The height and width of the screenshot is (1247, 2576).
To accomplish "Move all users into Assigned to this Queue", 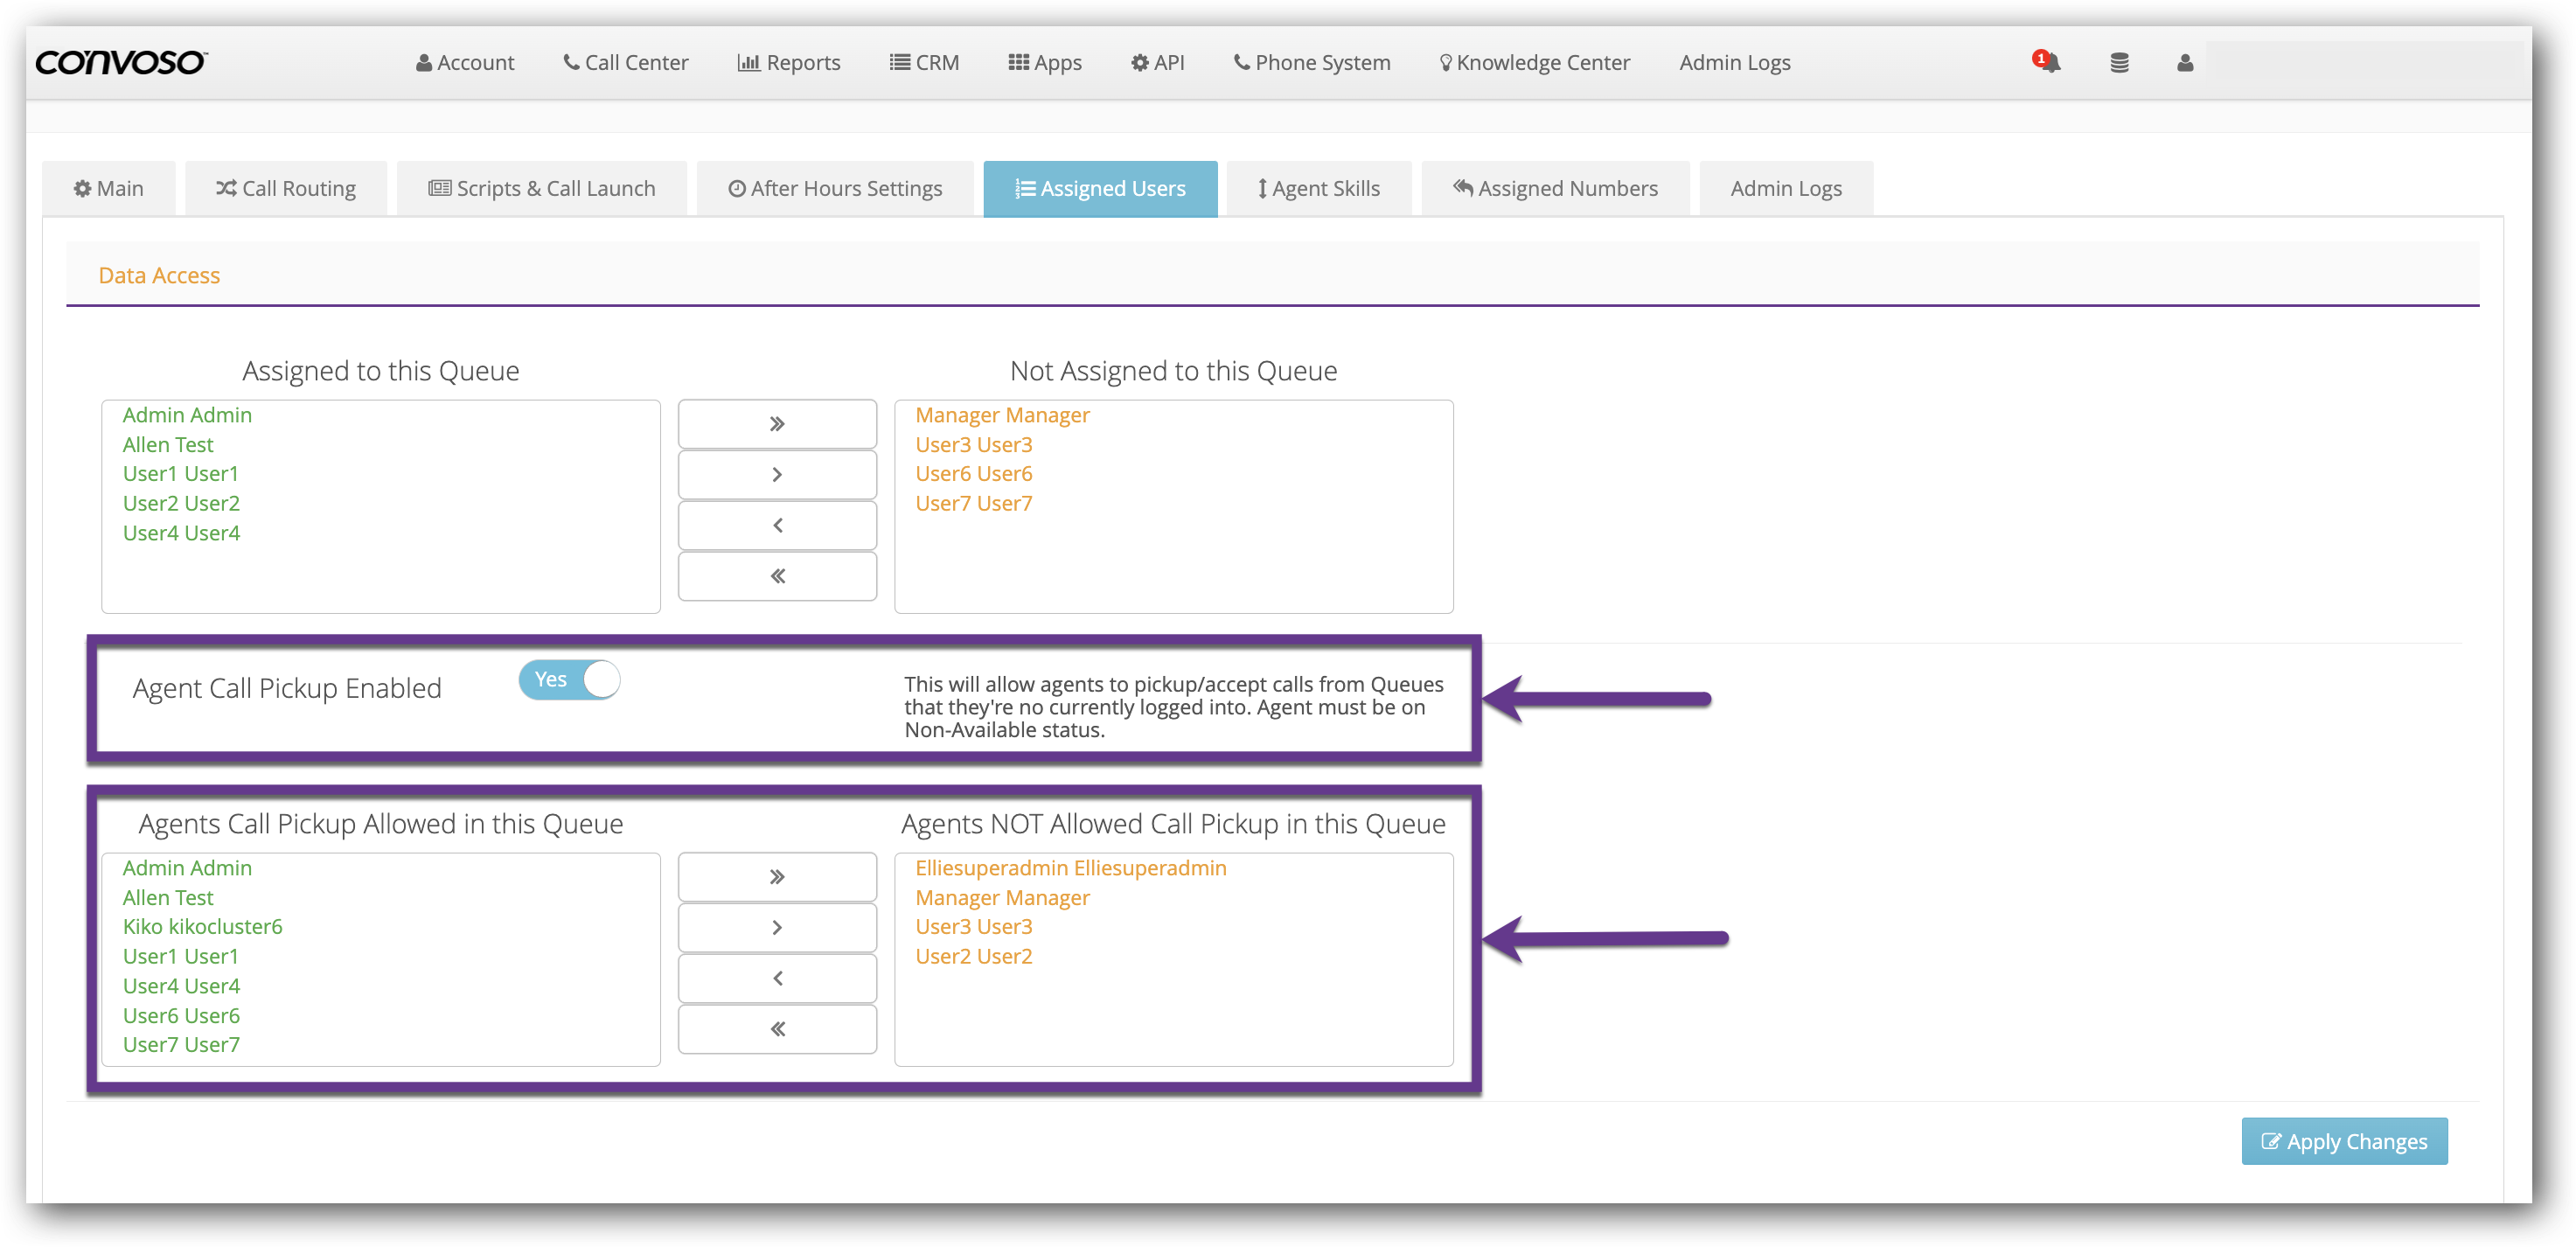I will pyautogui.click(x=777, y=576).
